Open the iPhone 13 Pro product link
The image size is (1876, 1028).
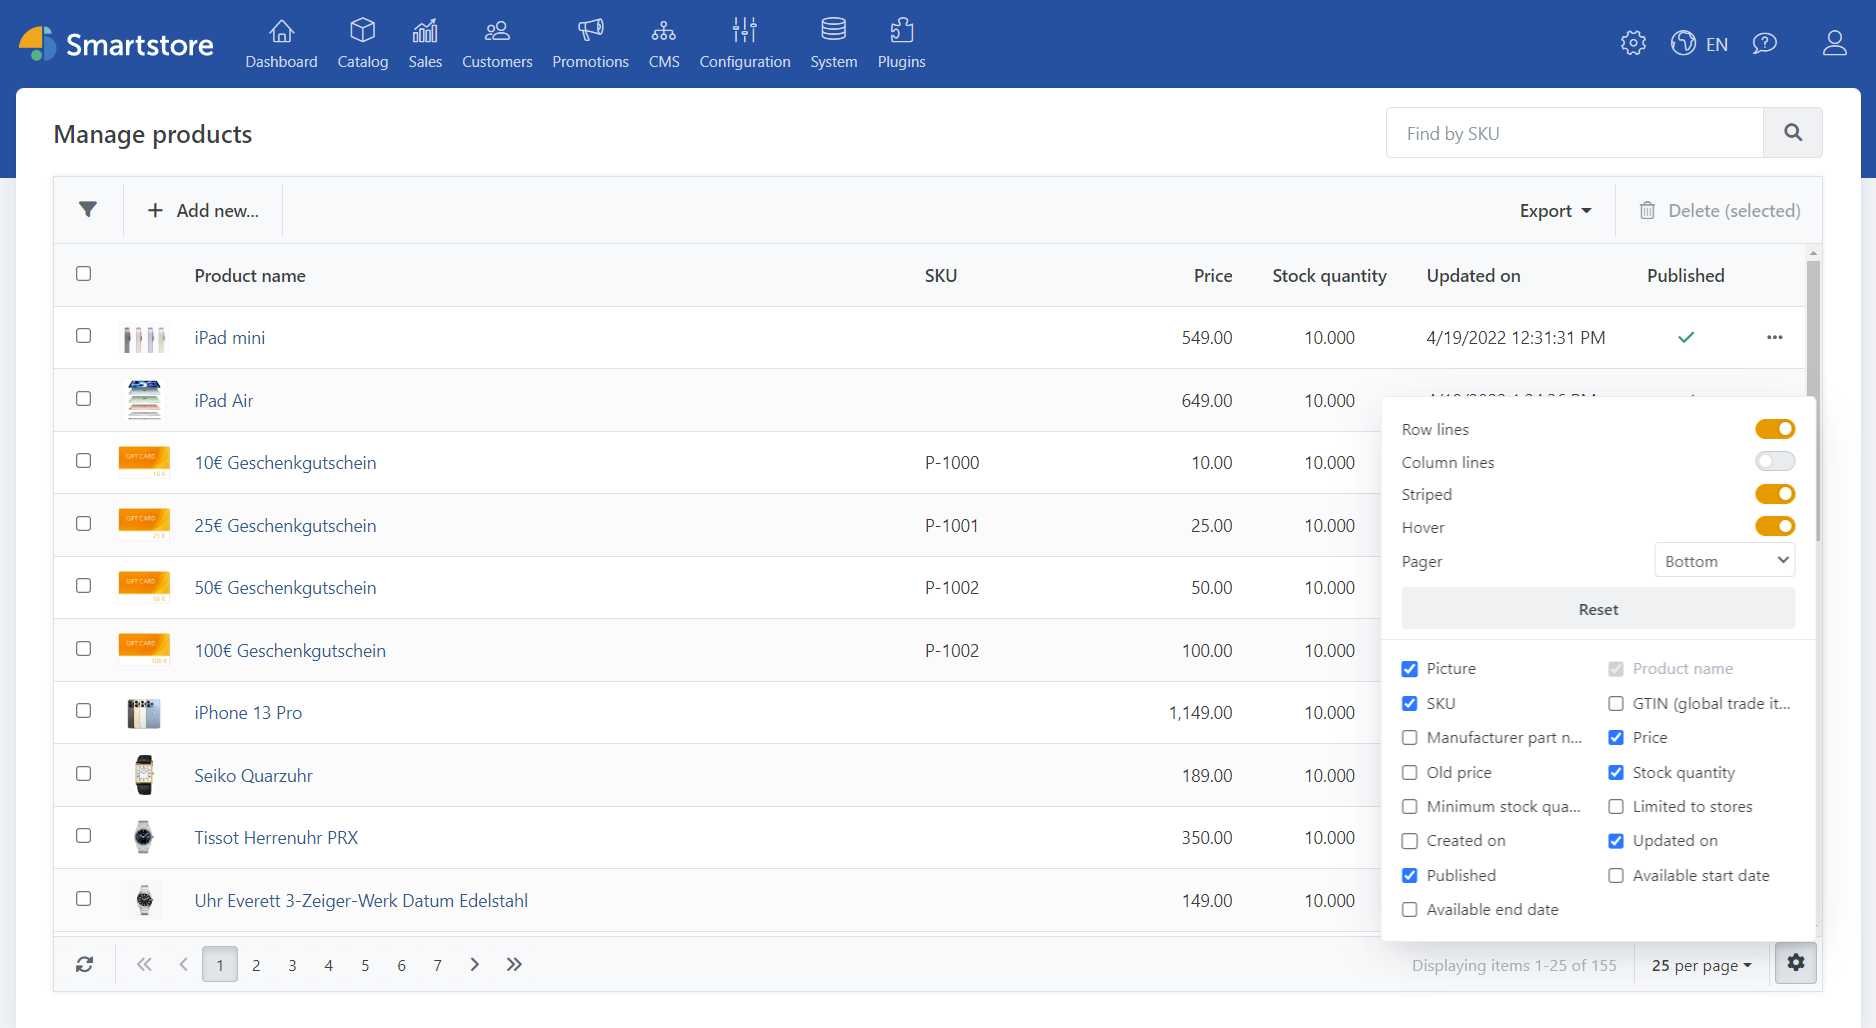click(x=248, y=713)
